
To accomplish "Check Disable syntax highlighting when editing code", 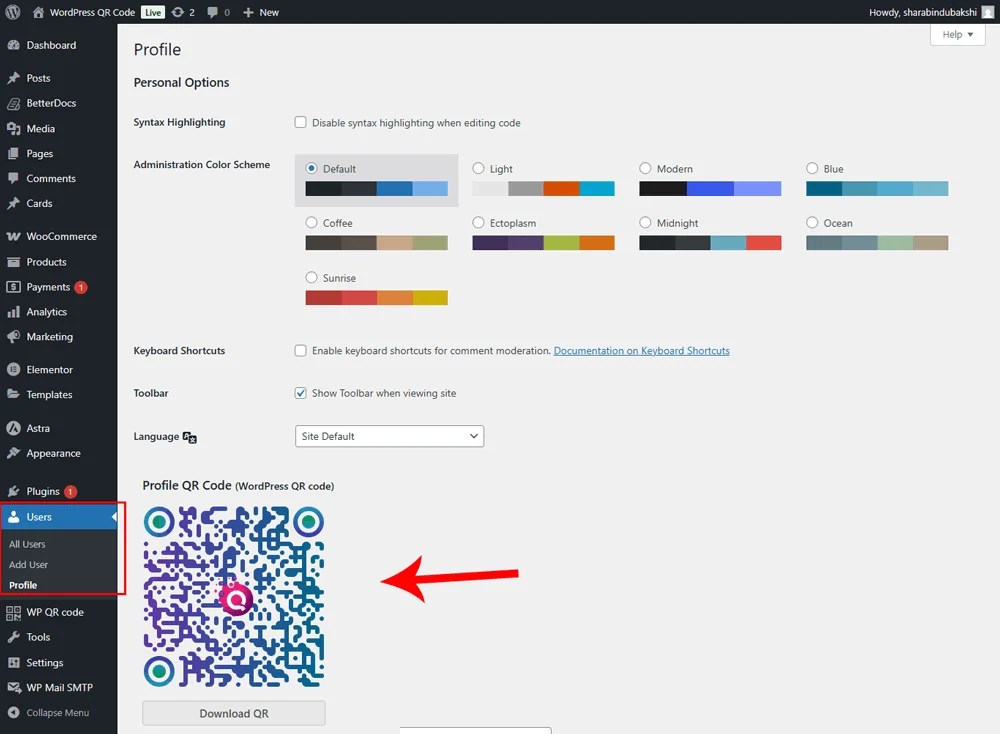I will tap(300, 122).
